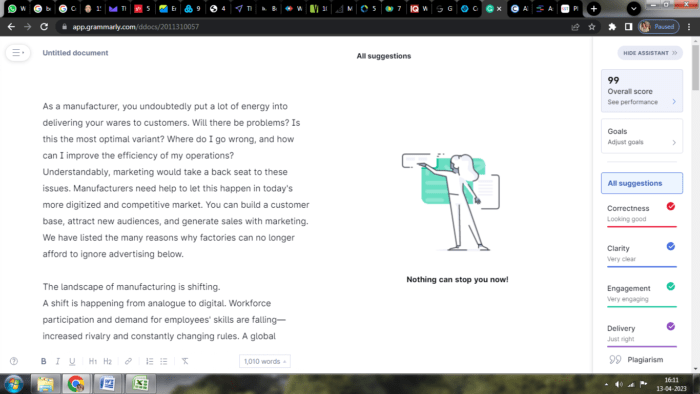Switch to the WhatsApp browser tab
This screenshot has width=700, height=394.
17,8
